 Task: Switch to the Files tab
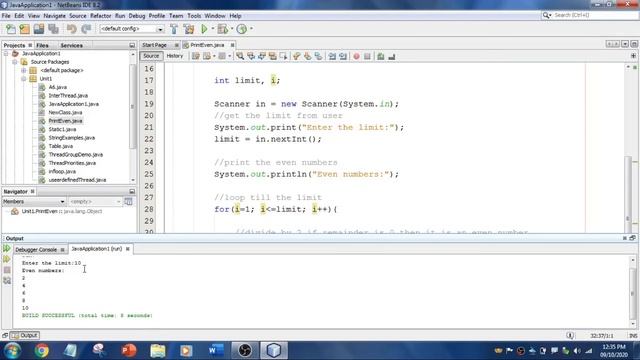[42, 45]
